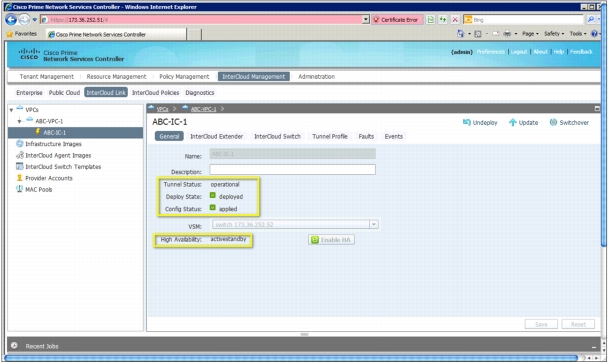Click the Cisco Prime browser tab

click(116, 34)
